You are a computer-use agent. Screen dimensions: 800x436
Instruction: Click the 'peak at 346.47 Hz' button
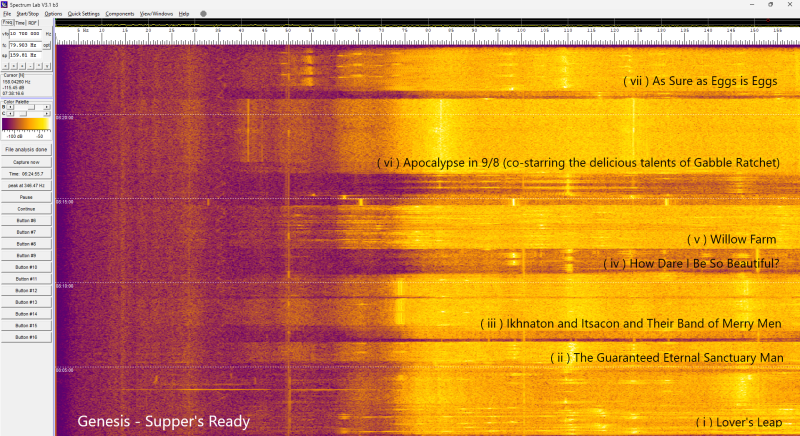click(26, 186)
